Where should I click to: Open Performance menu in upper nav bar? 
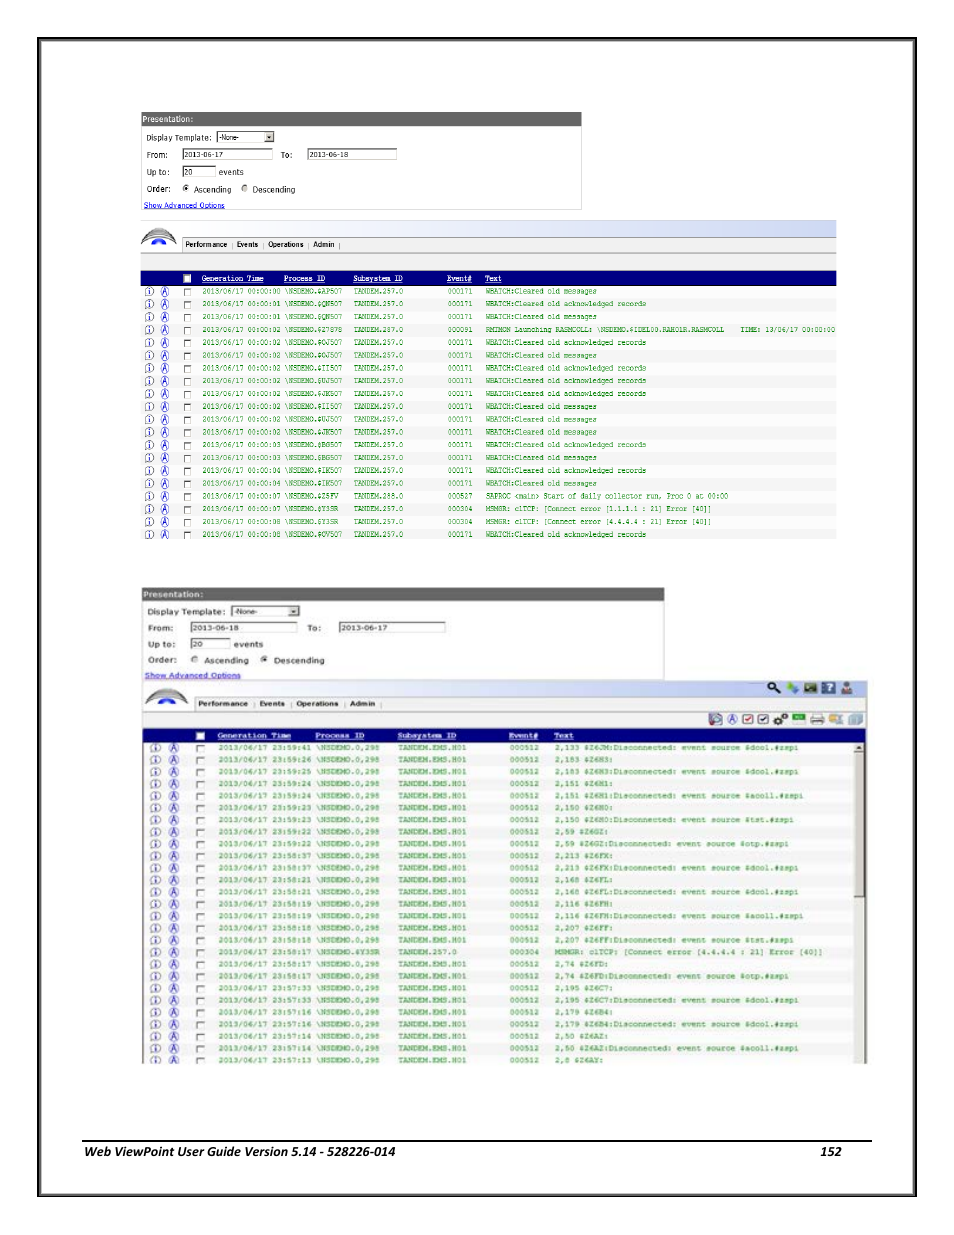(206, 244)
